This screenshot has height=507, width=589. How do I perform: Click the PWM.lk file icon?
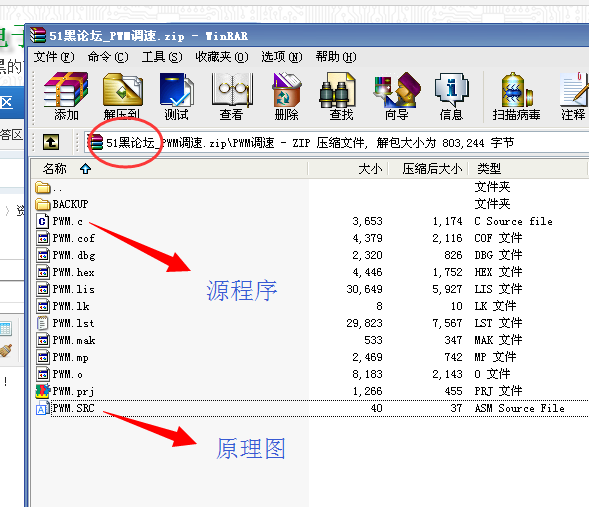(42, 306)
